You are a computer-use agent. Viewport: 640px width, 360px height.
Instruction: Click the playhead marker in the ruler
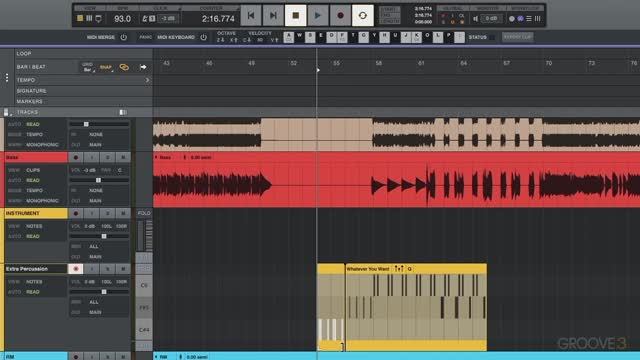coord(318,70)
